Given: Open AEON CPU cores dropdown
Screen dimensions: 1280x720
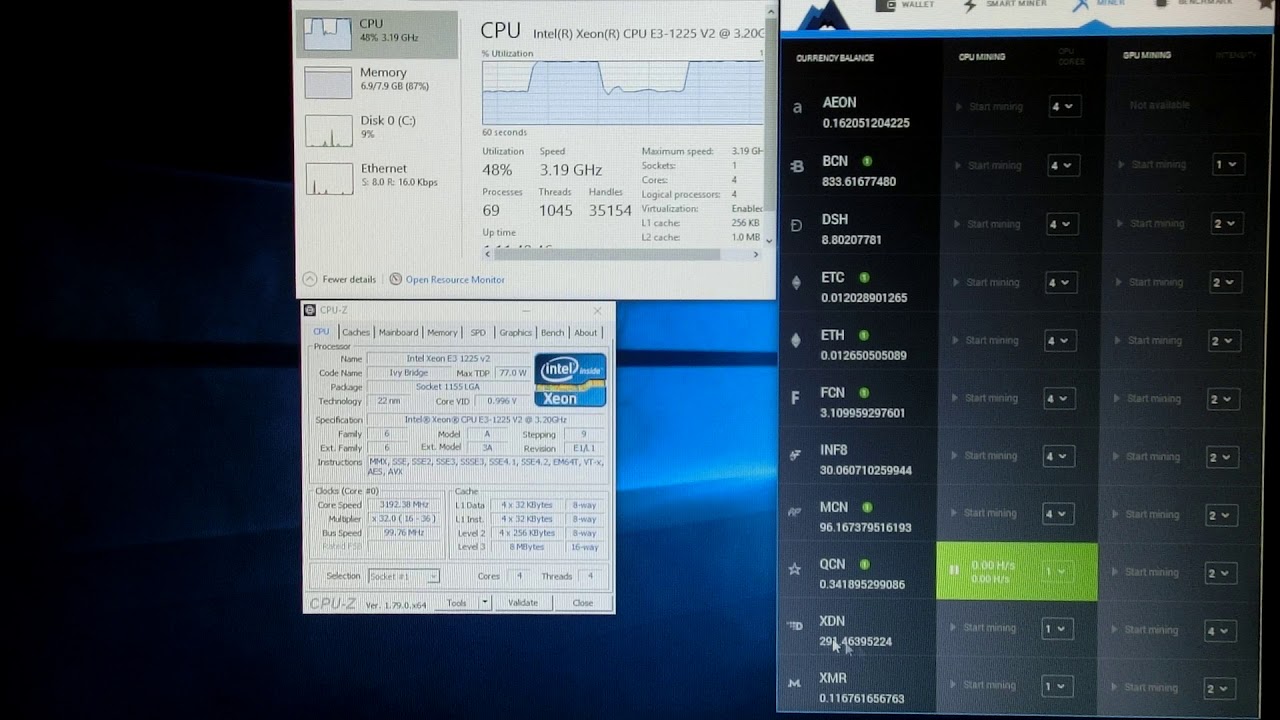Looking at the screenshot, I should coord(1064,106).
